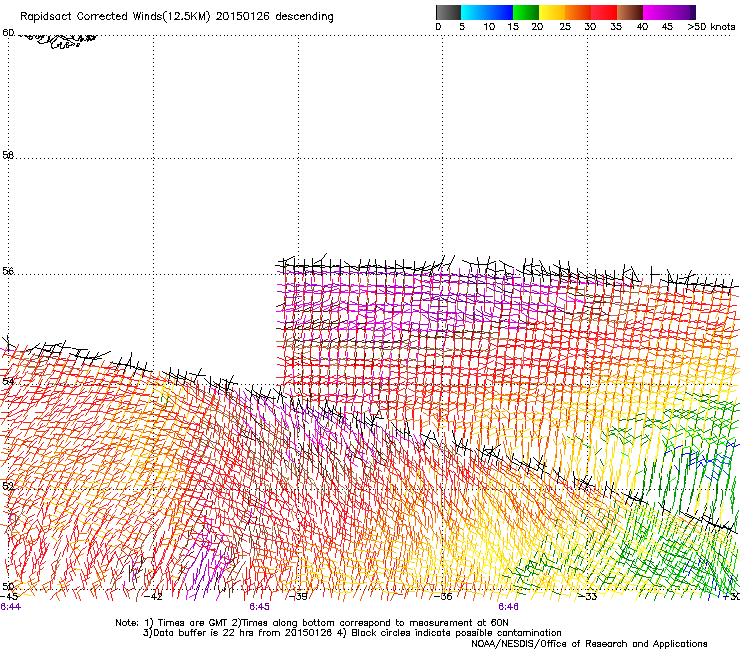Click the coastline outline near 60N top-left
The image size is (740, 650).
click(x=59, y=40)
